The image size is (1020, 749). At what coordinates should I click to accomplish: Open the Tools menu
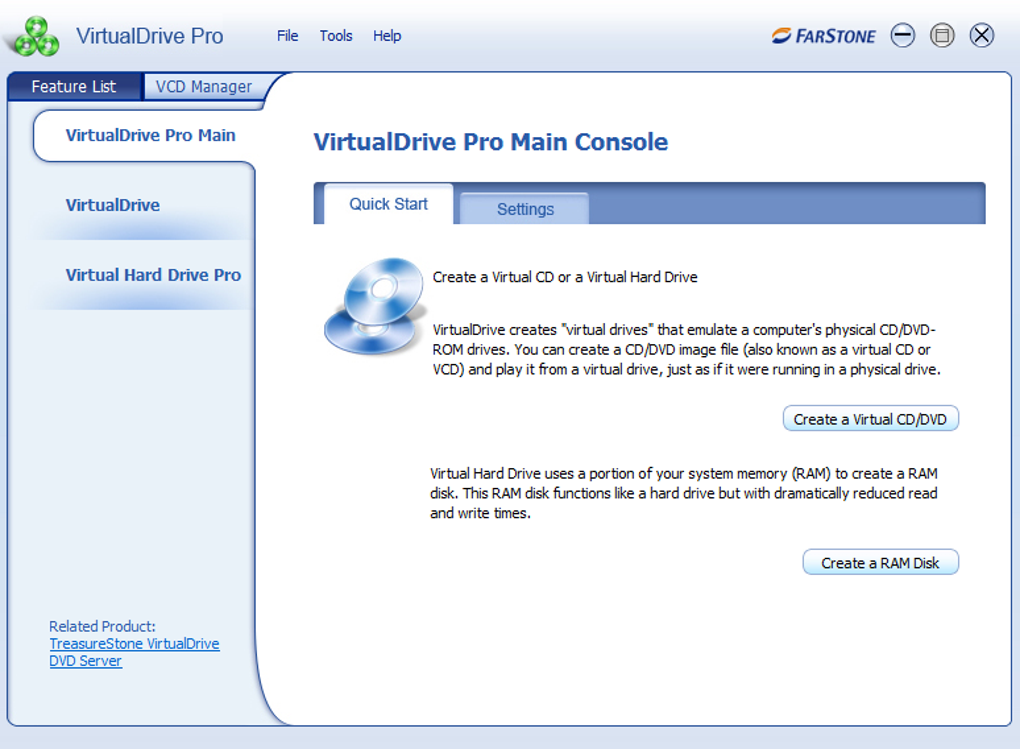[x=336, y=36]
